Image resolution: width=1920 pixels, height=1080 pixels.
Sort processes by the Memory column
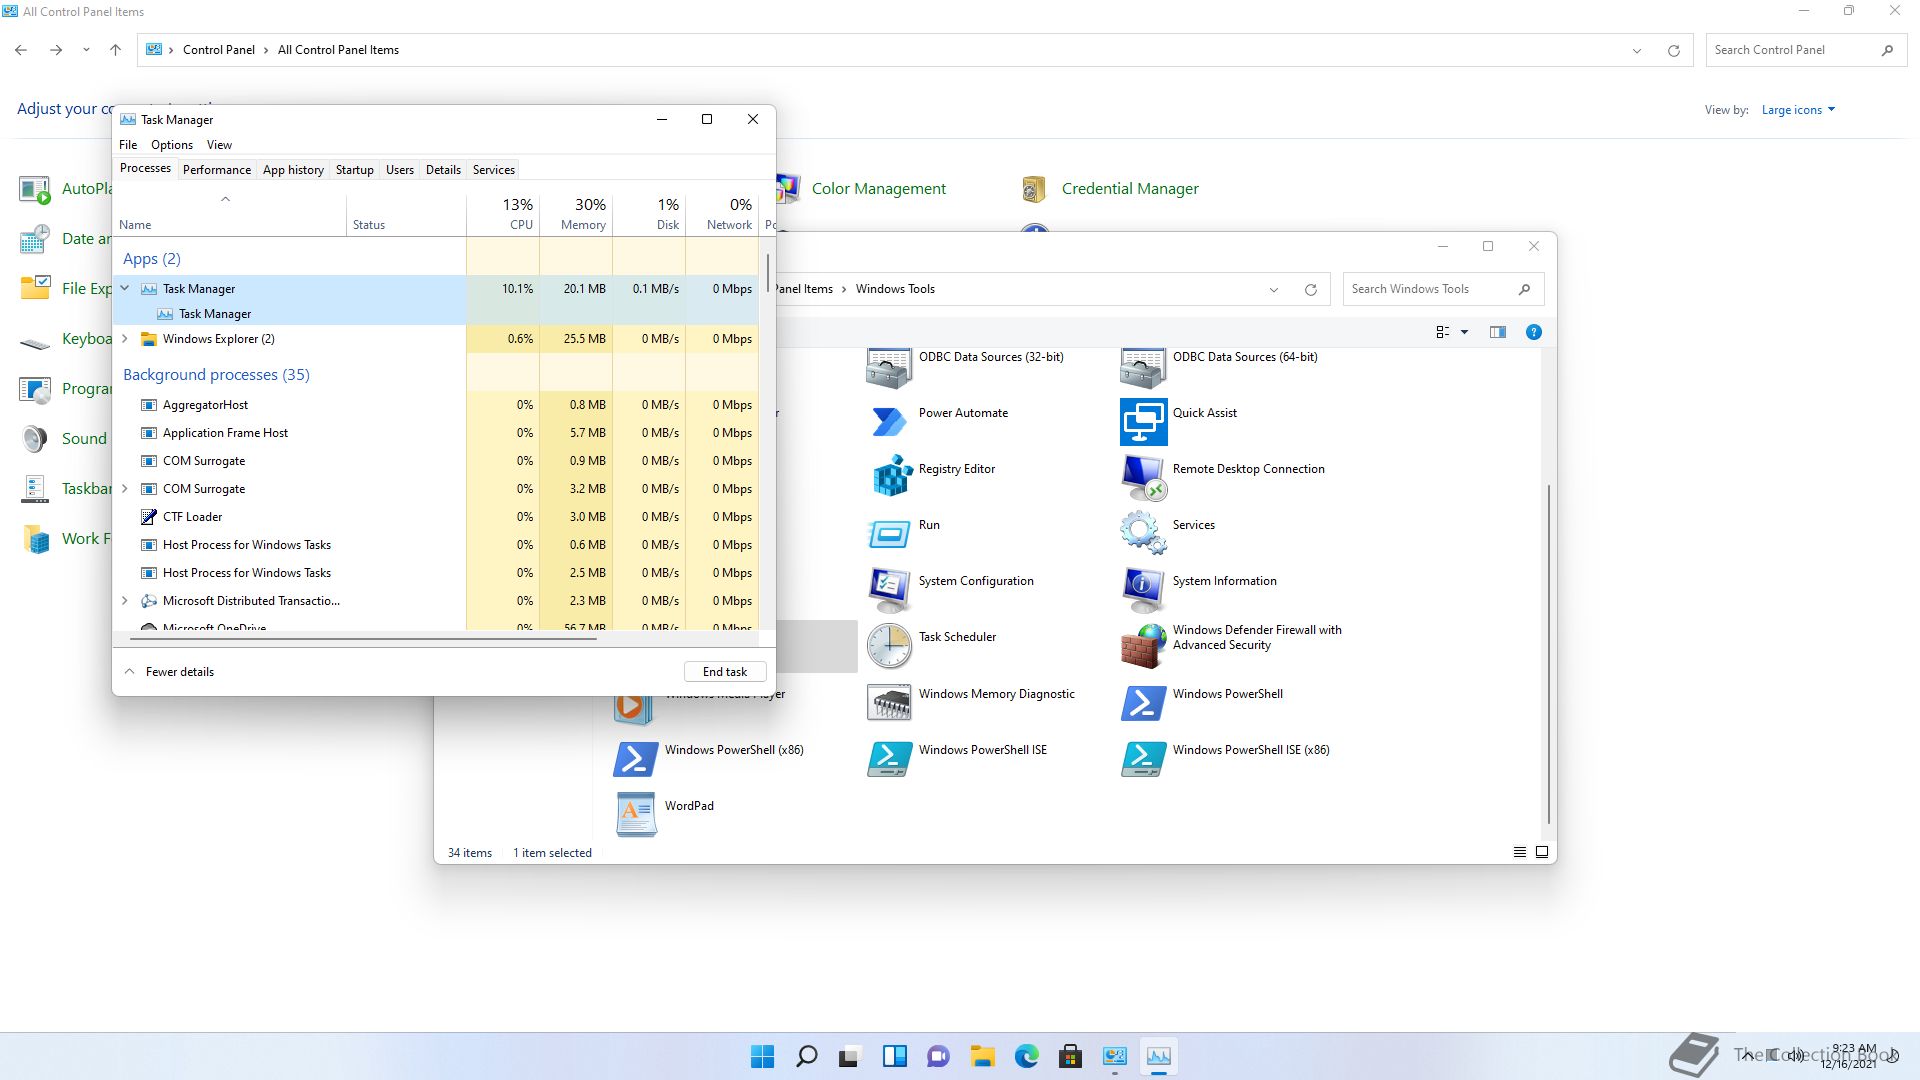(x=576, y=214)
